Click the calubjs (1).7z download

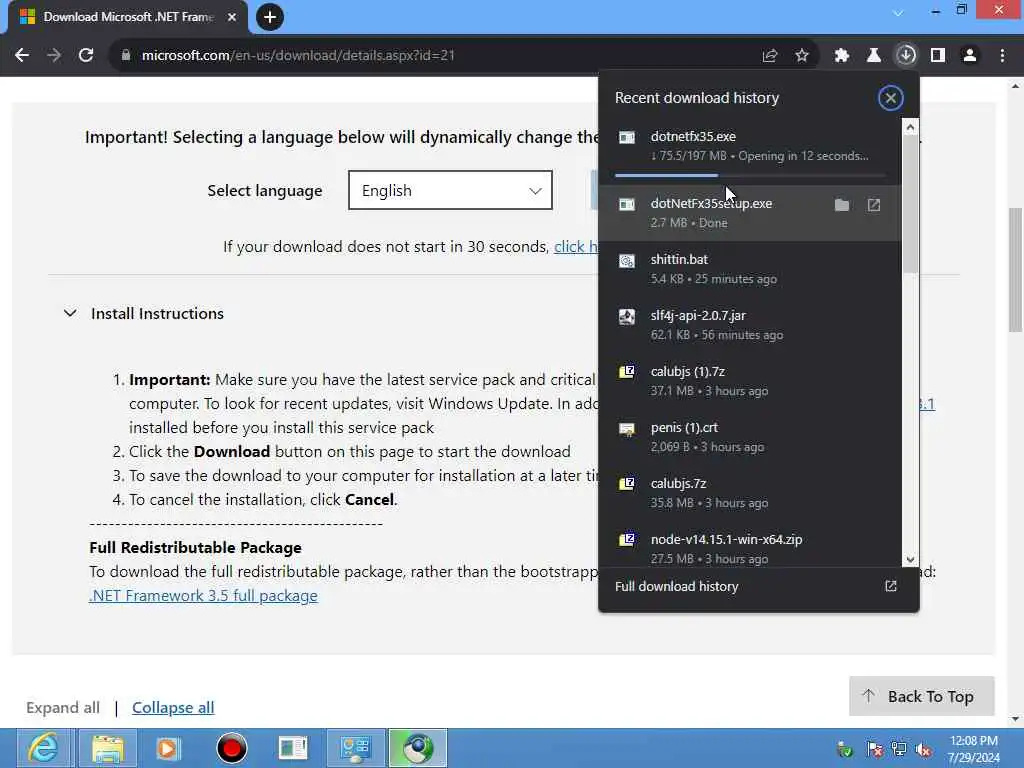point(750,381)
